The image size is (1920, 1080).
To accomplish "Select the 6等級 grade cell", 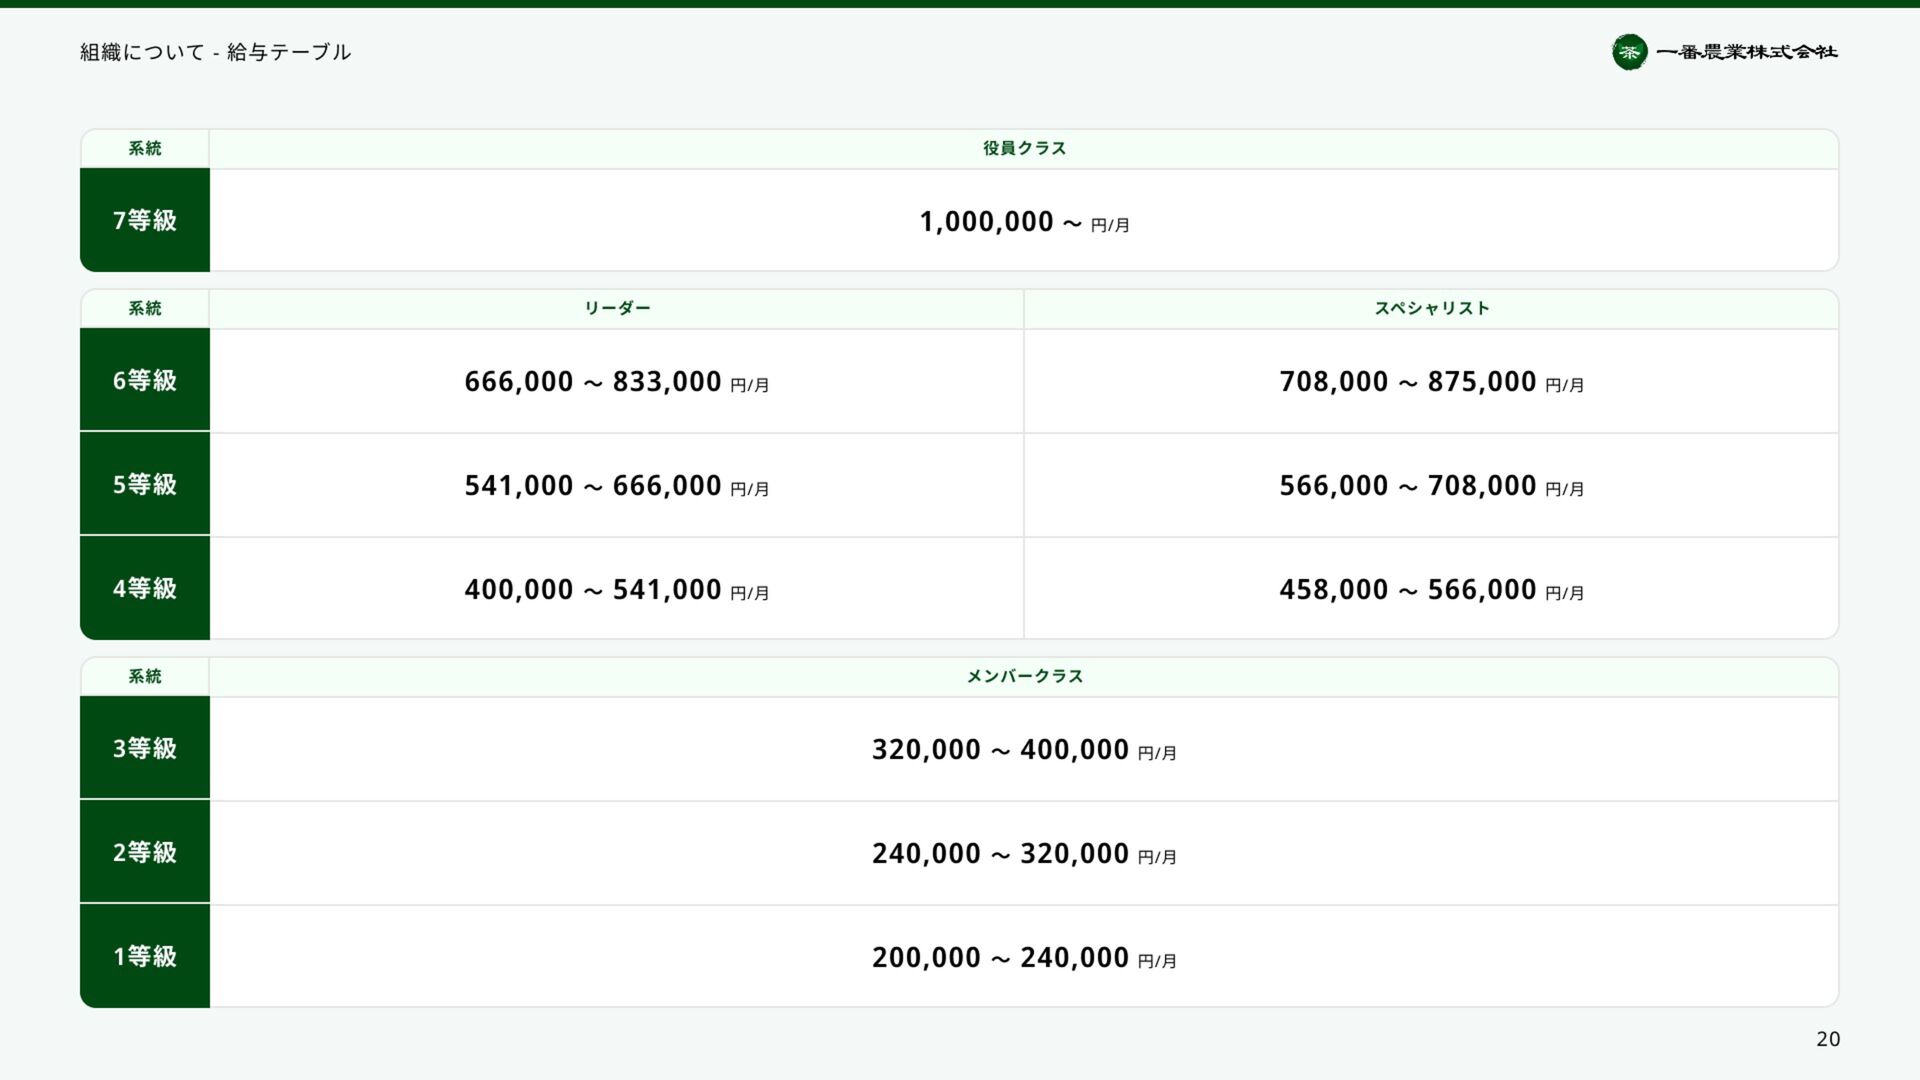I will 145,380.
